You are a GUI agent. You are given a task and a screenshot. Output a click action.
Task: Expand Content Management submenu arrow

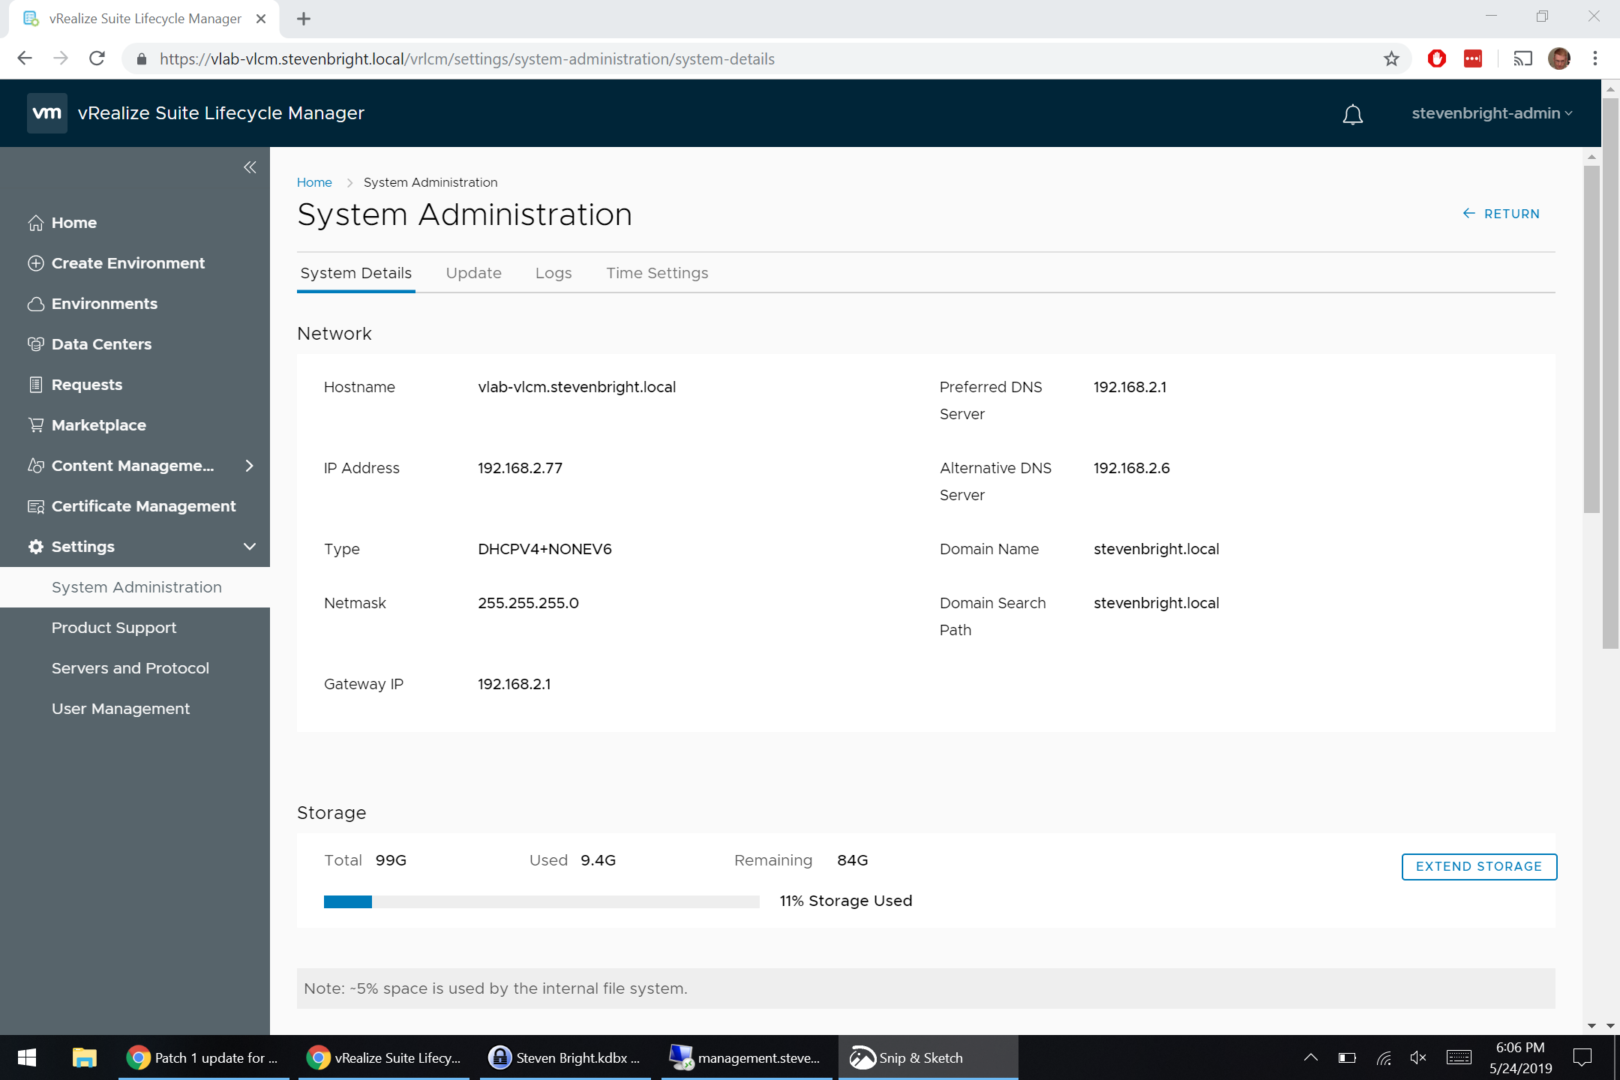tap(249, 466)
